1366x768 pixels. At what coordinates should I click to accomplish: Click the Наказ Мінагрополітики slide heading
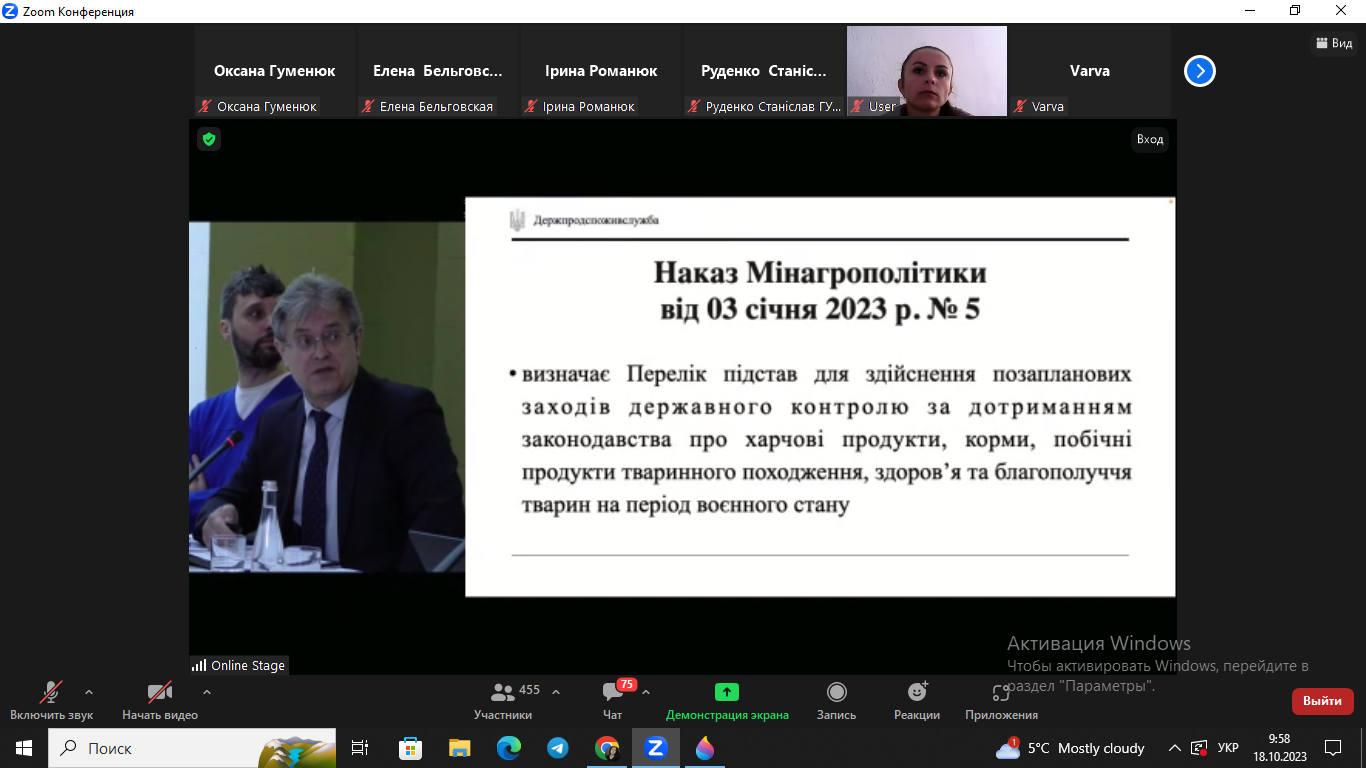[820, 291]
